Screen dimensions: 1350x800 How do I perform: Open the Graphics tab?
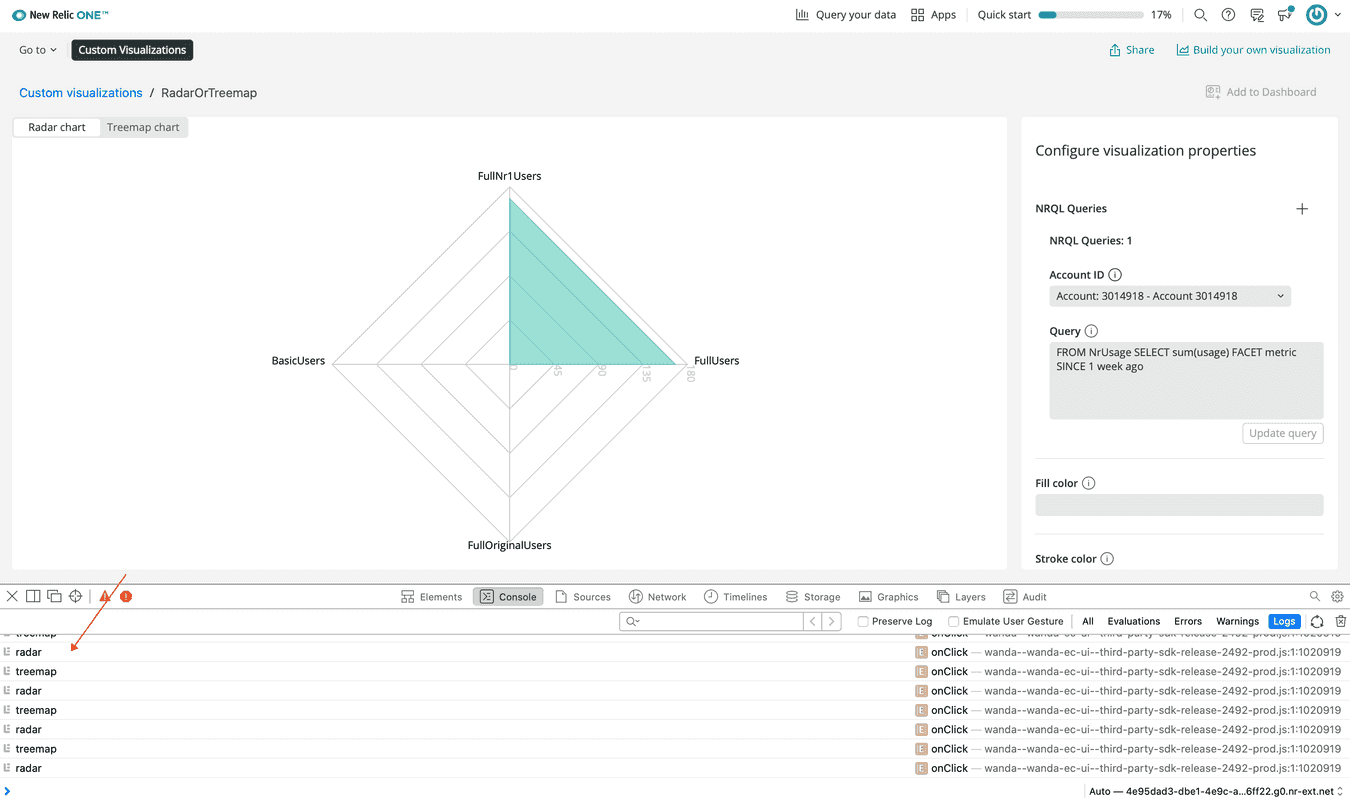tap(889, 597)
